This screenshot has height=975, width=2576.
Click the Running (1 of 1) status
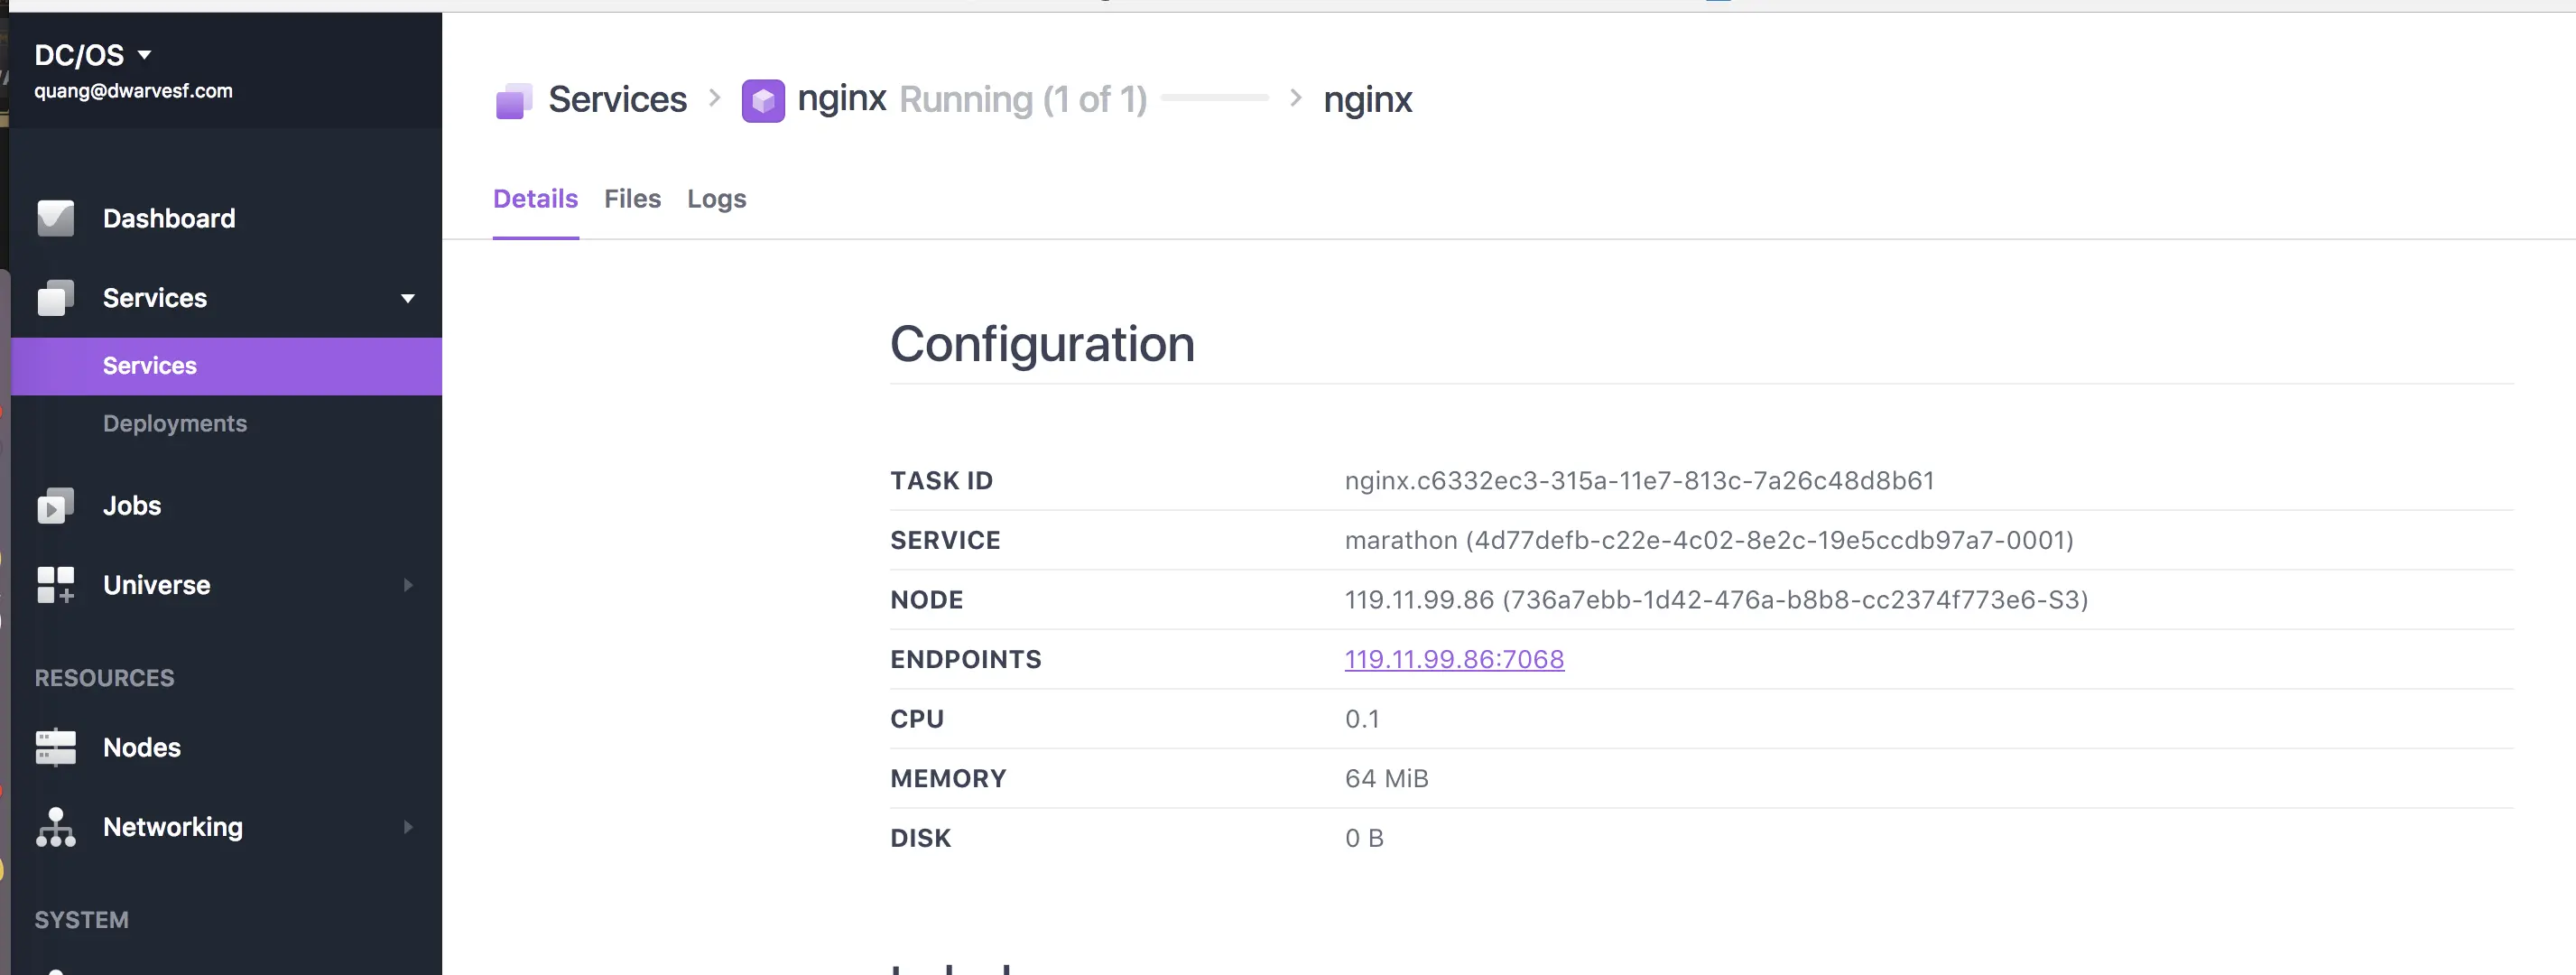pos(1023,99)
